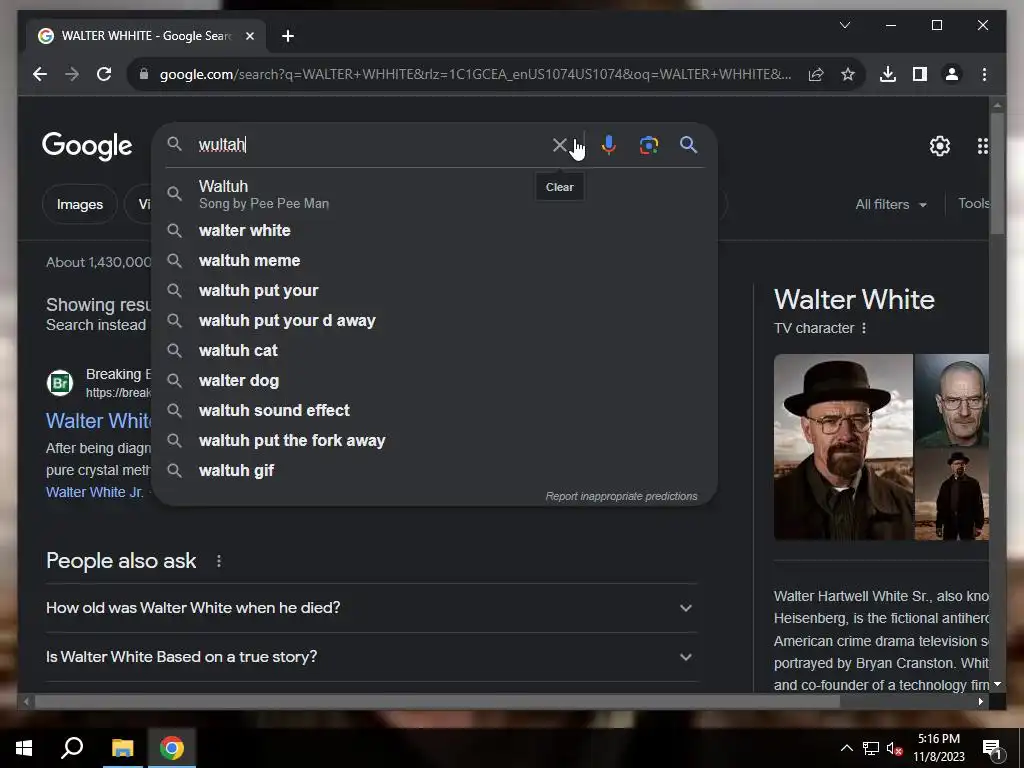Toggle Chrome side panel
Image resolution: width=1024 pixels, height=768 pixels.
point(920,74)
